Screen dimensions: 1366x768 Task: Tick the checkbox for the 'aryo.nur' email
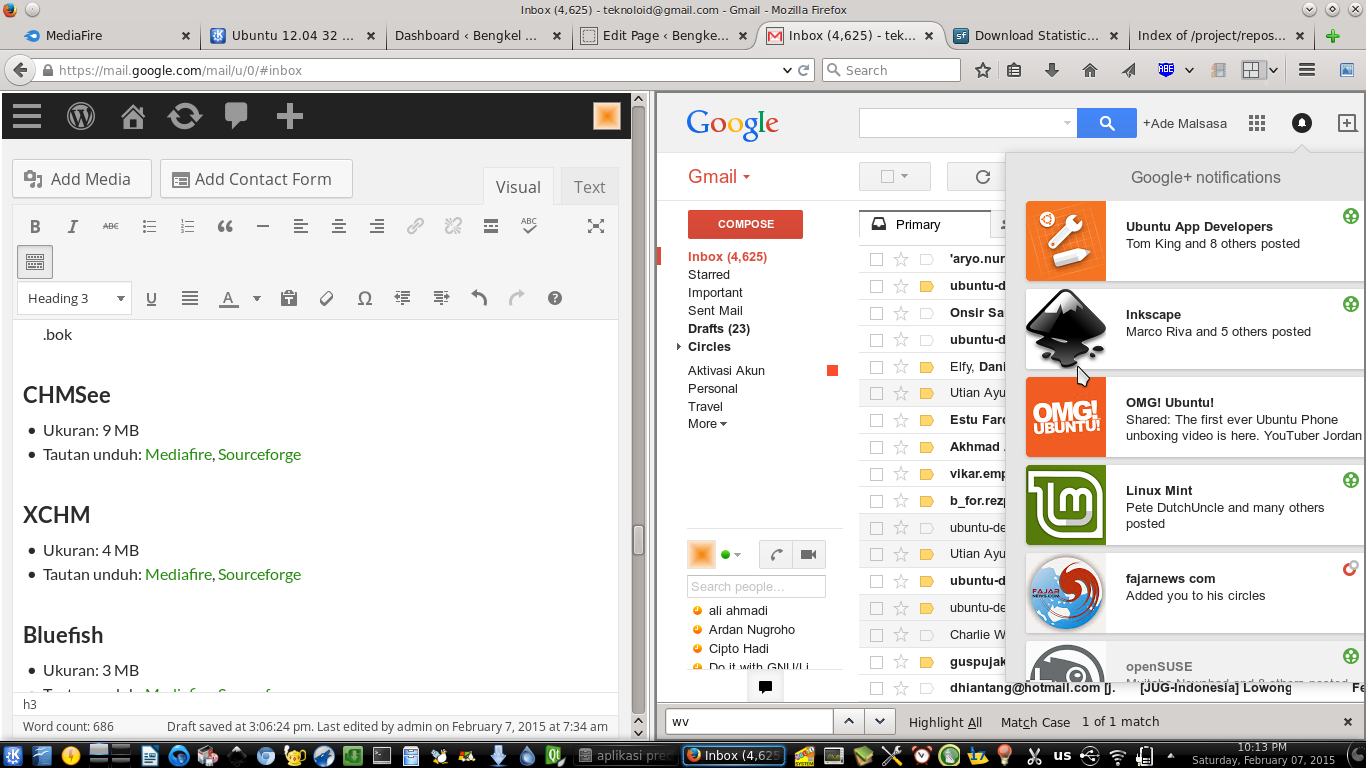pos(876,259)
